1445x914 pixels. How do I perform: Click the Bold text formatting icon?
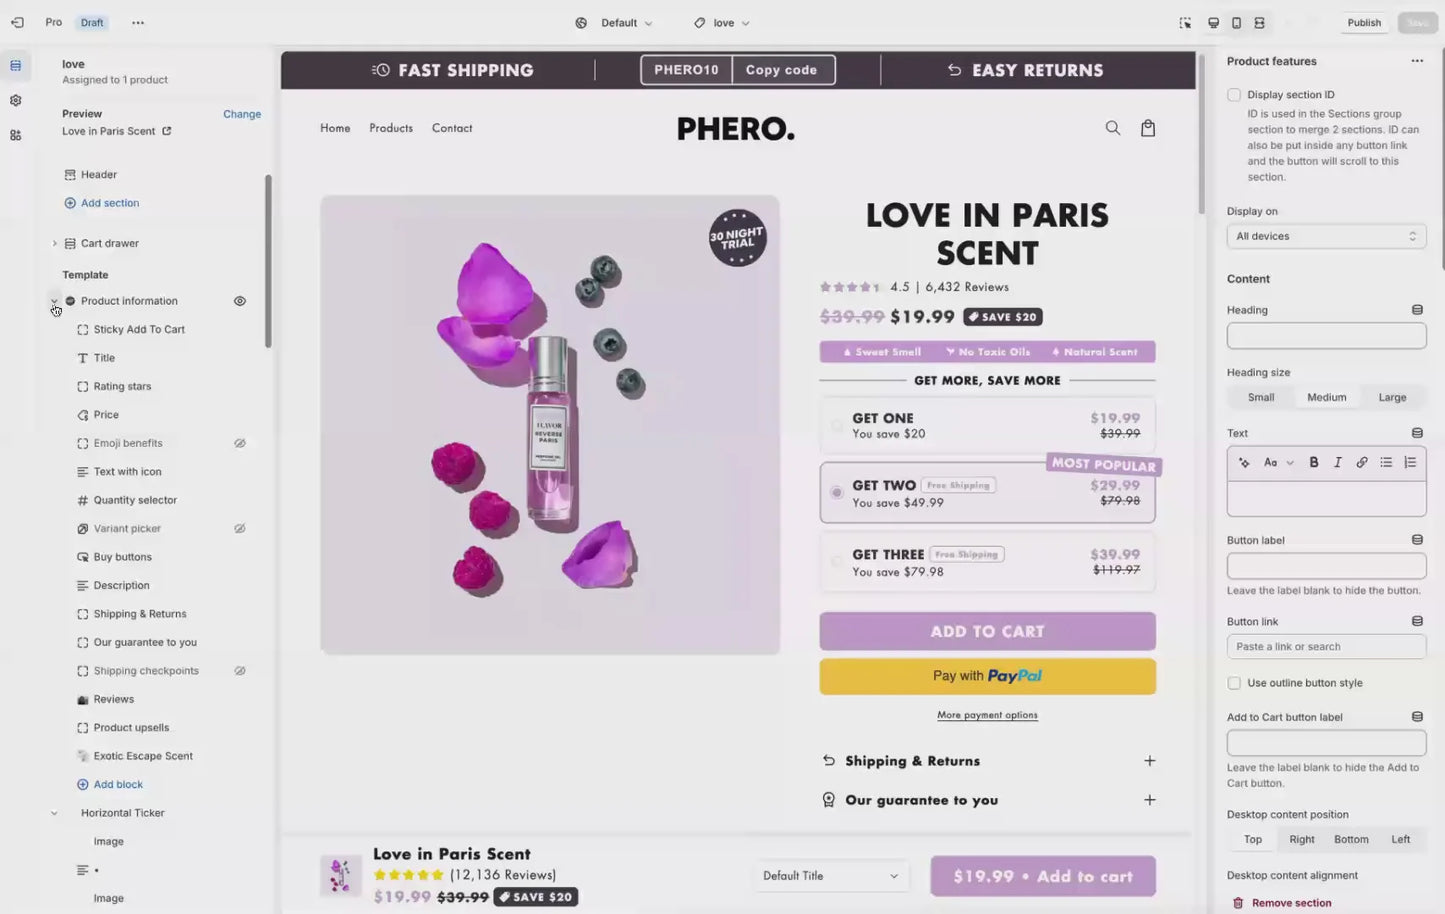coord(1313,462)
